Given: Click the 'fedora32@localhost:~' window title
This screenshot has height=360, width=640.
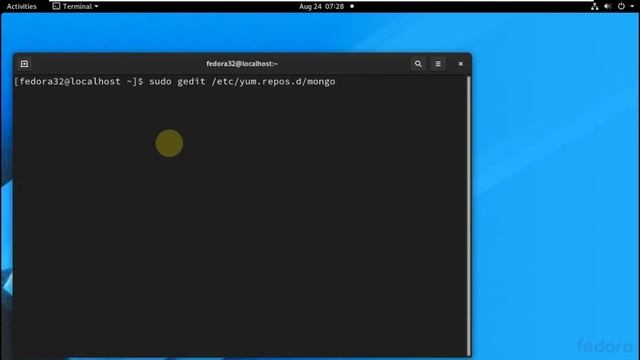Looking at the screenshot, I should click(242, 64).
